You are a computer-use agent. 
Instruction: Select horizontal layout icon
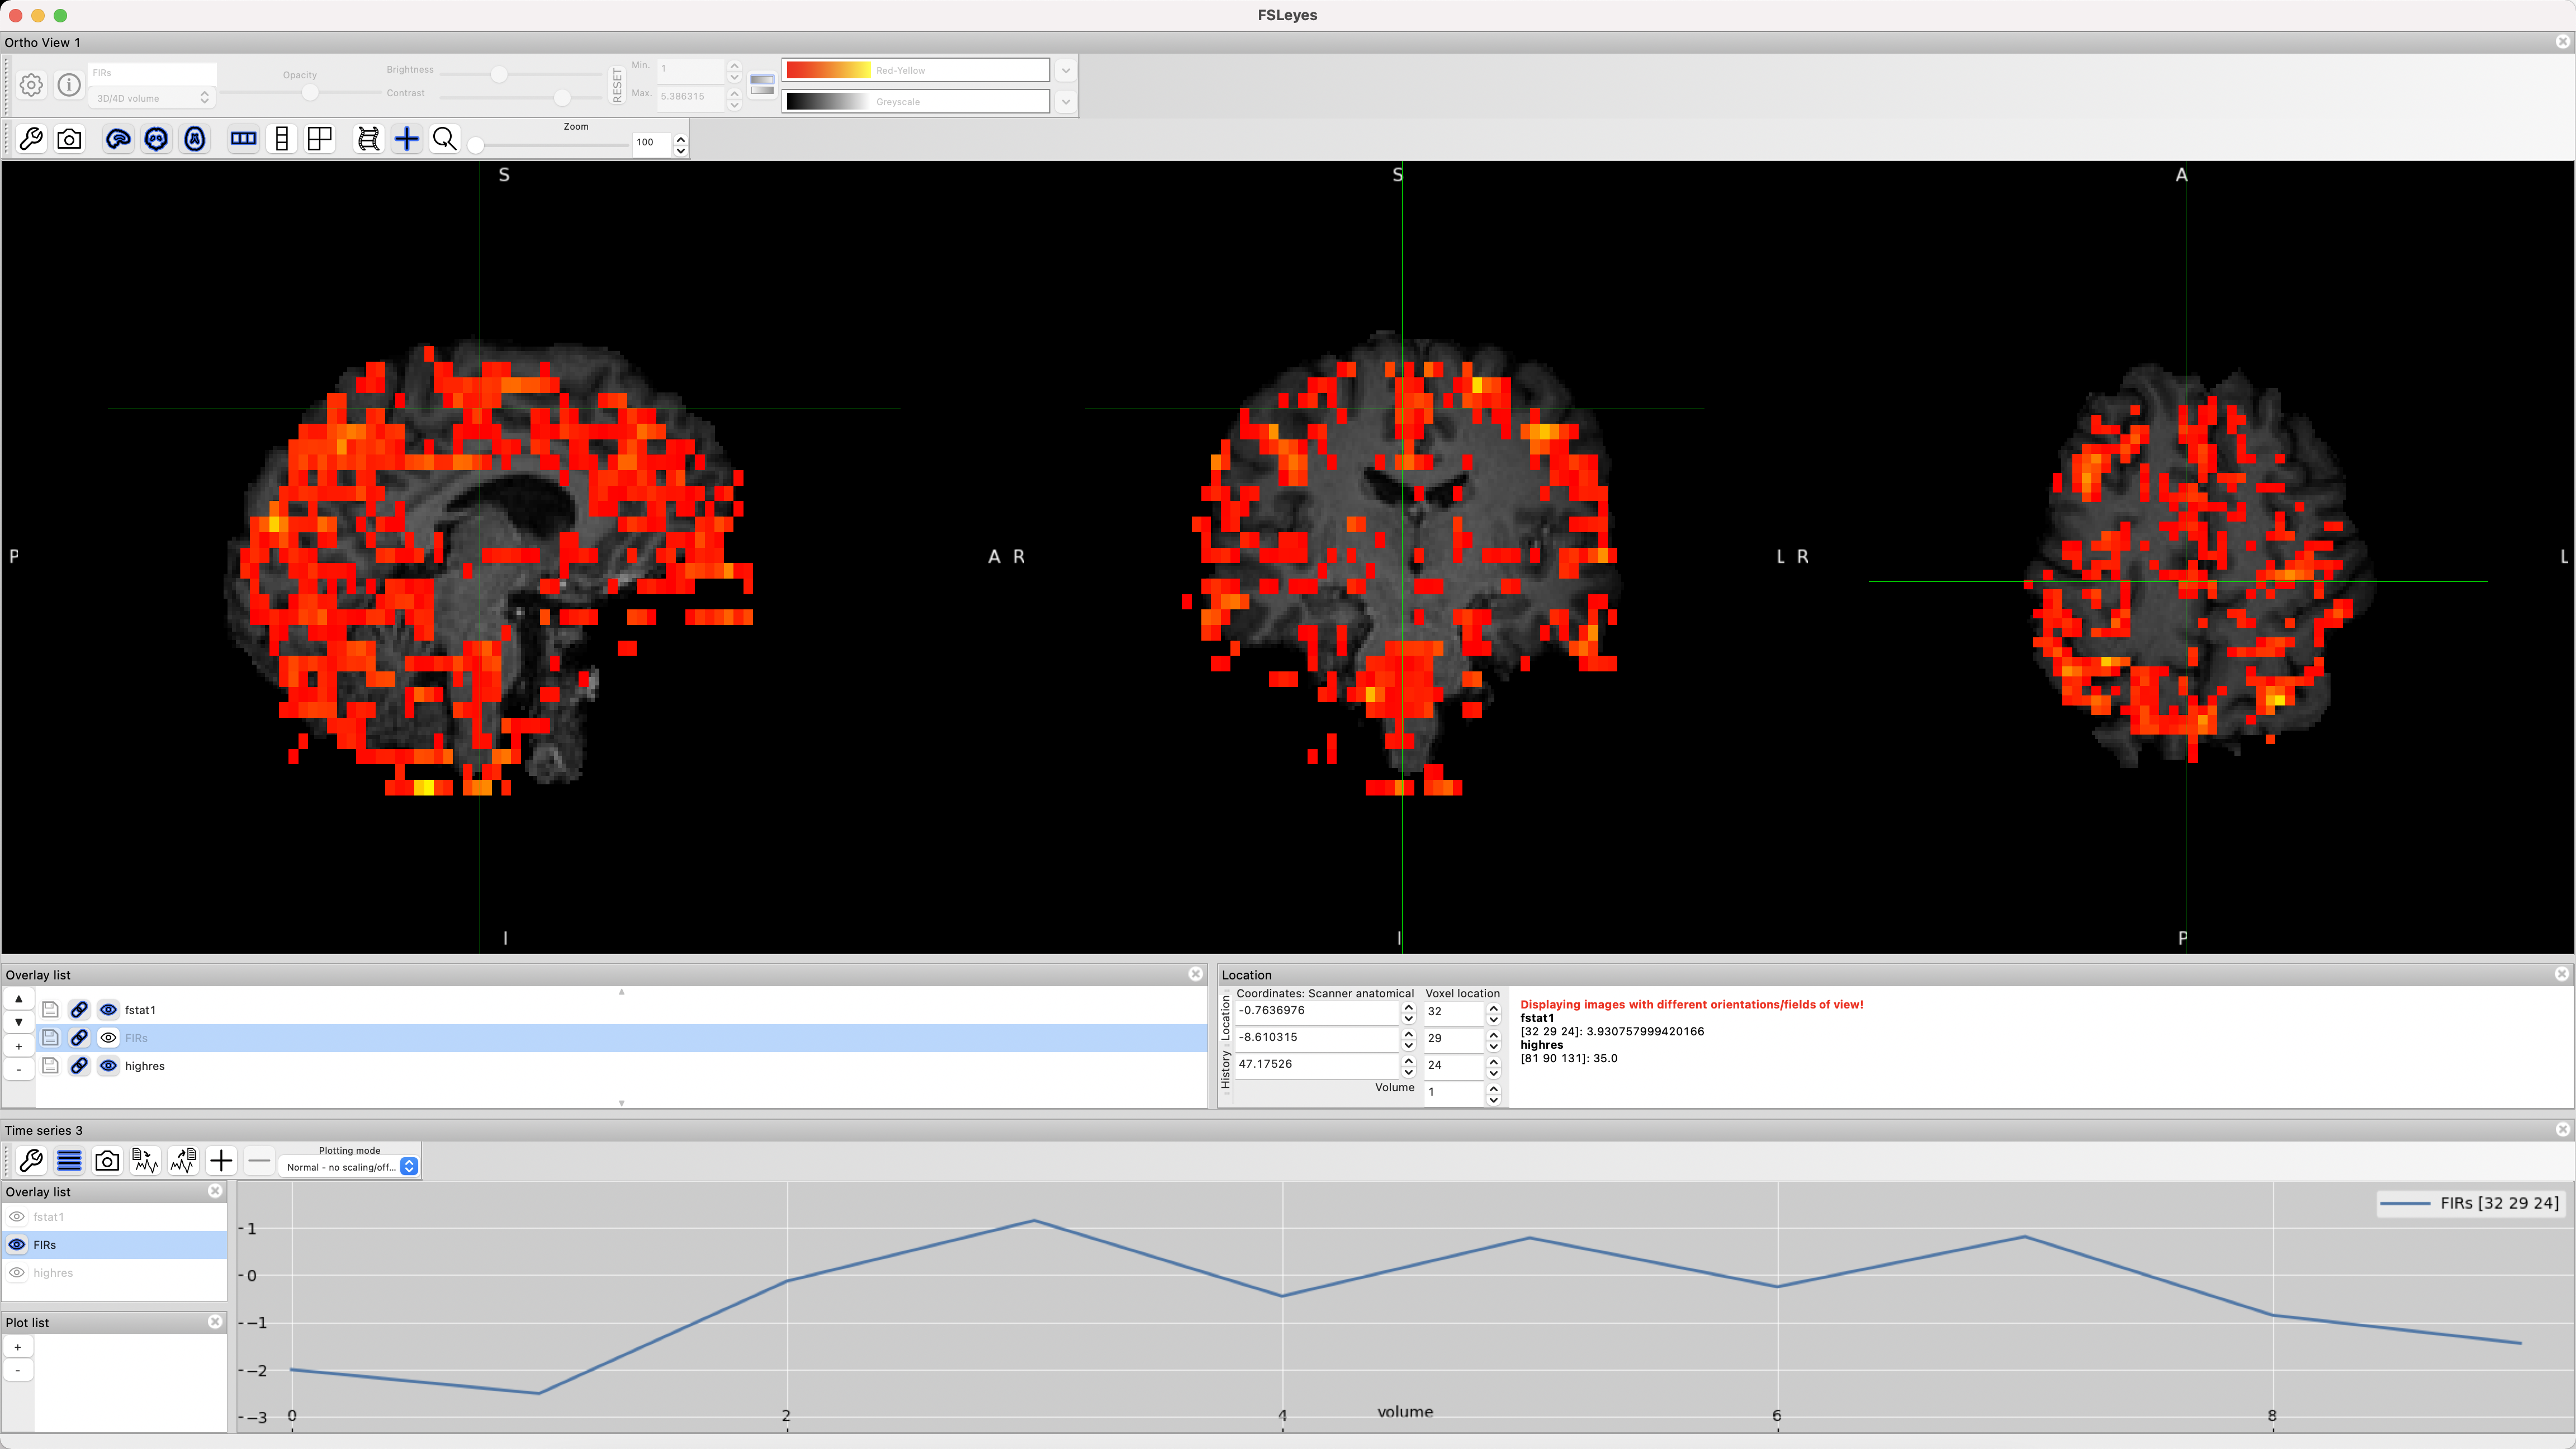tap(243, 139)
